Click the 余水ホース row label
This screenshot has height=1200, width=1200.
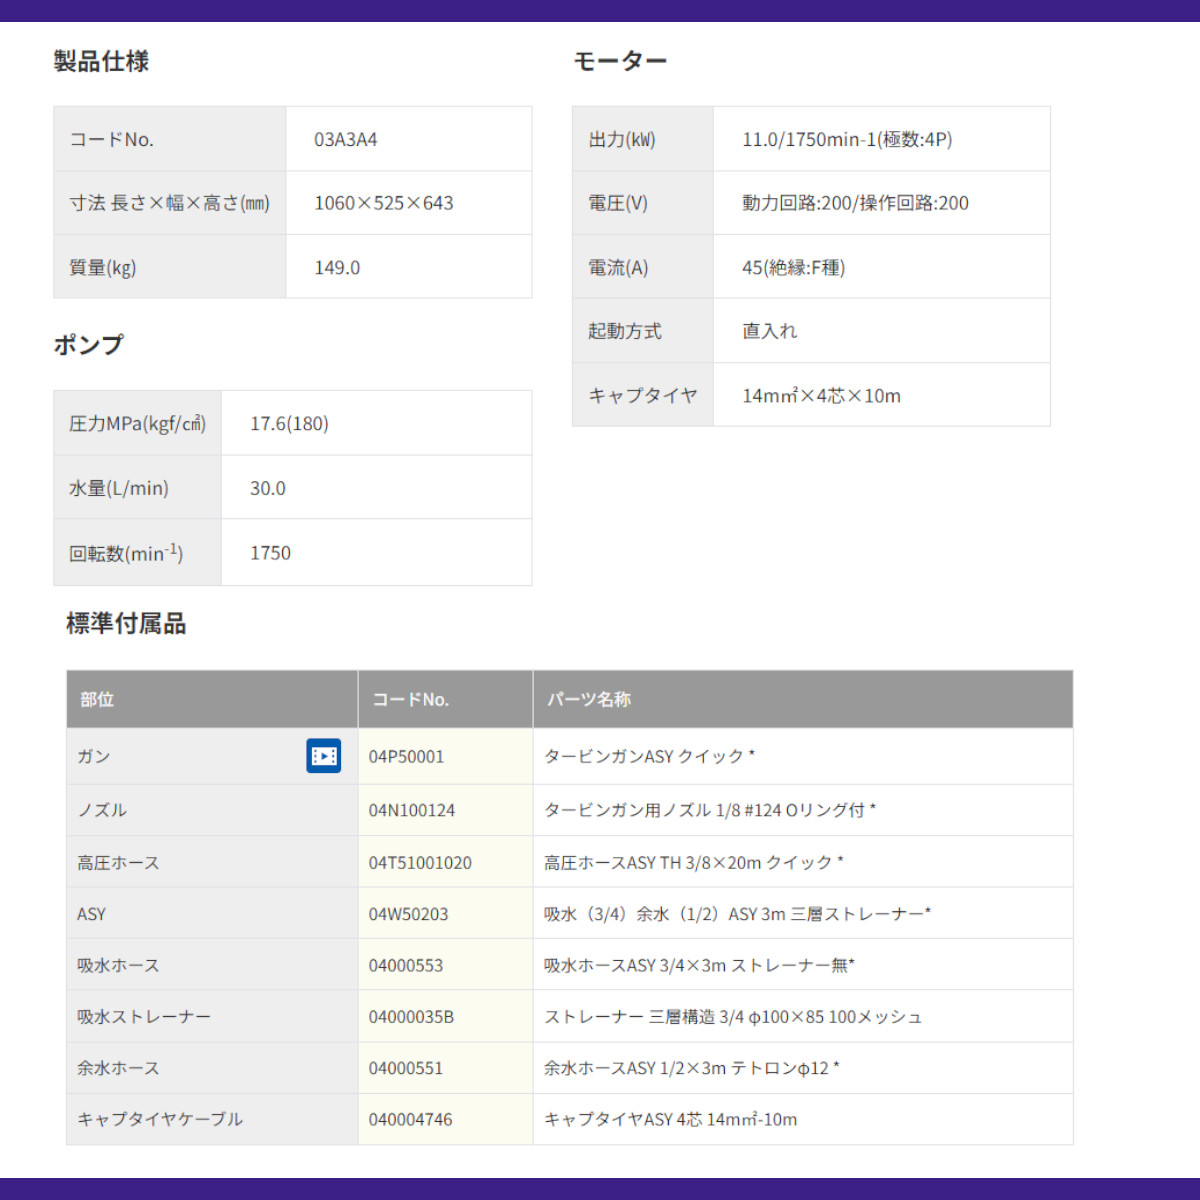click(x=118, y=1069)
